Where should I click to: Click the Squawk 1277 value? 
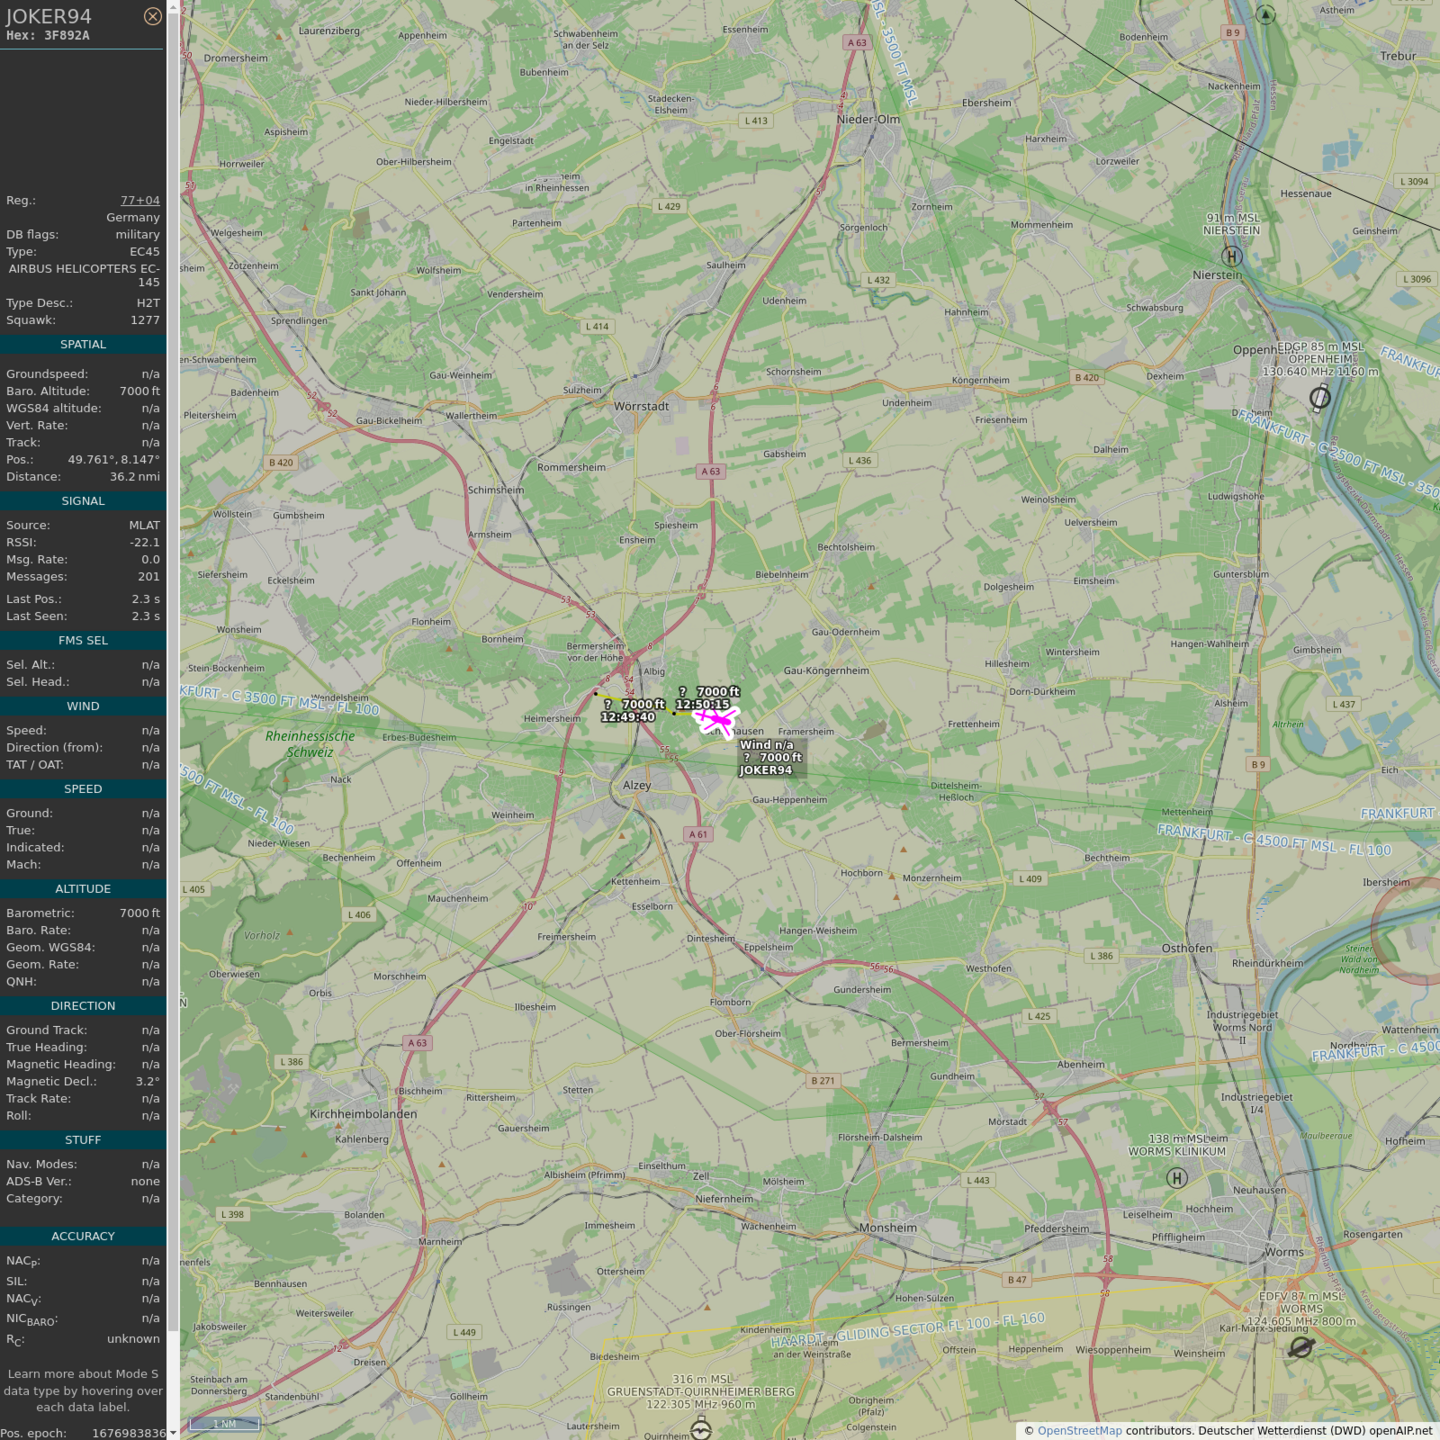click(145, 321)
